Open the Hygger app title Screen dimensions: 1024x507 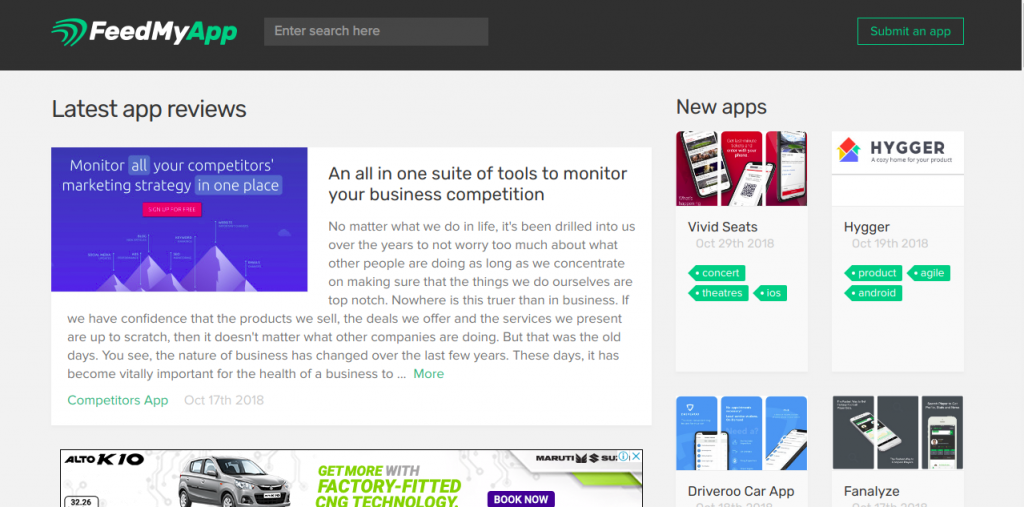(x=867, y=227)
